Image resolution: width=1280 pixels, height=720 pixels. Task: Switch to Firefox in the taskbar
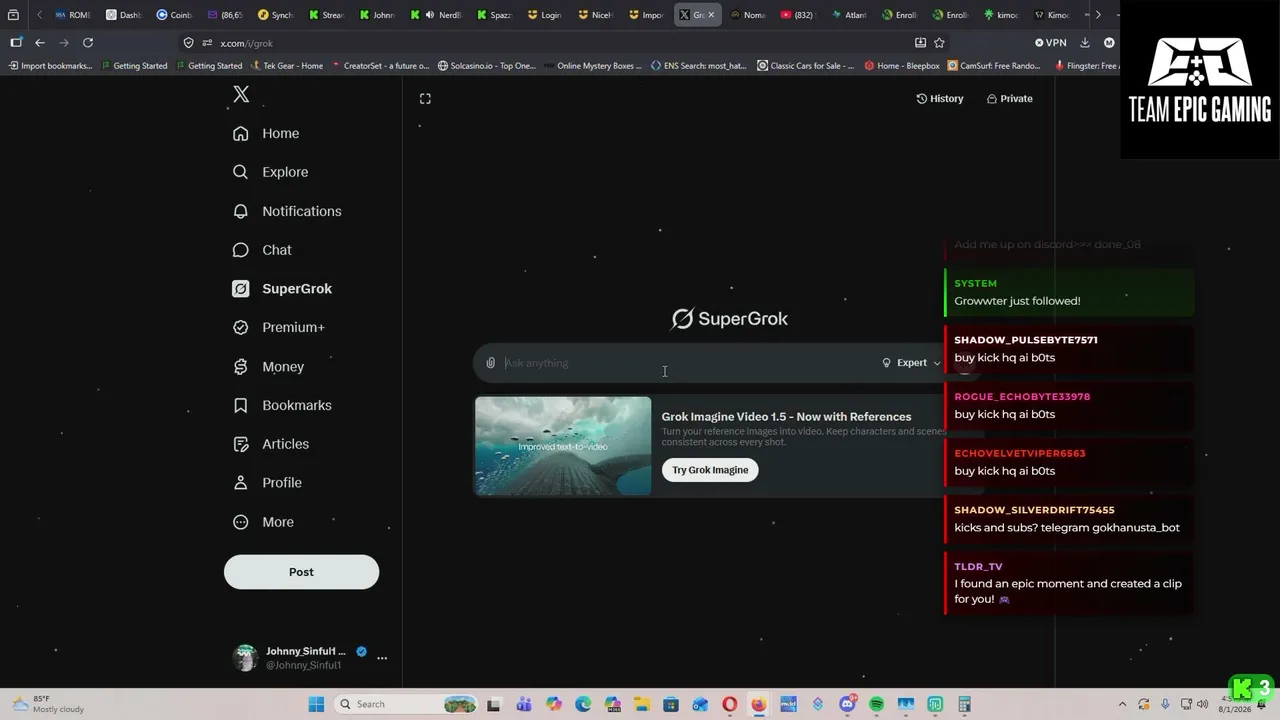tap(759, 704)
